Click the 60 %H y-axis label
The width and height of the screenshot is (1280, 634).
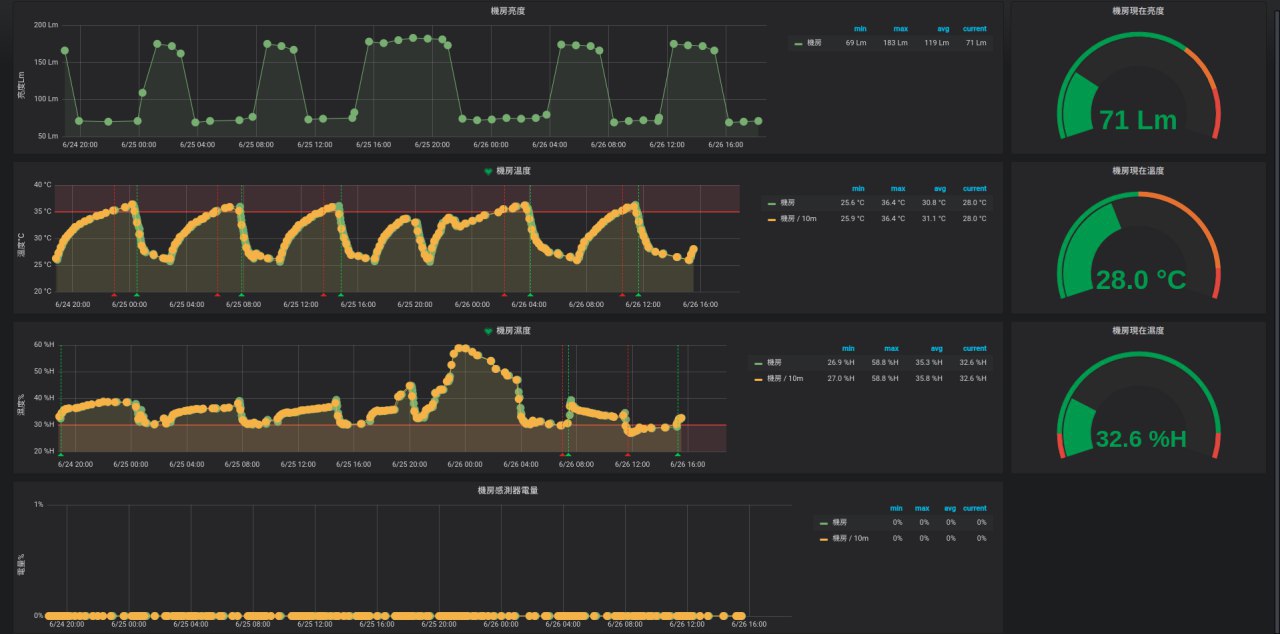[44, 345]
